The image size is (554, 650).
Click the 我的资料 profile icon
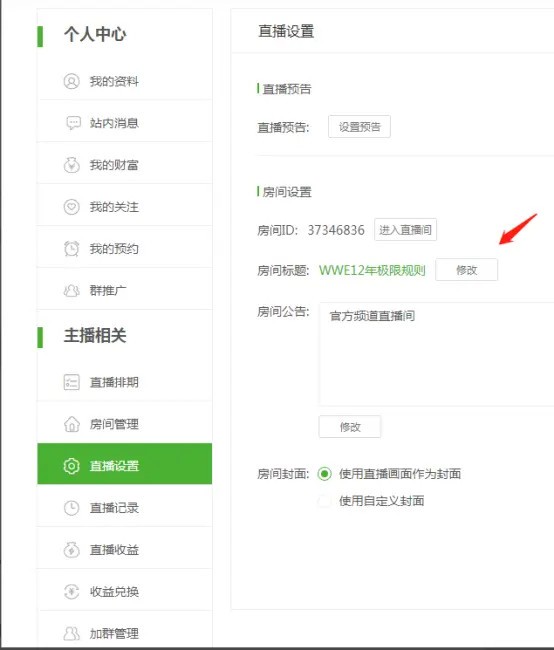(71, 81)
